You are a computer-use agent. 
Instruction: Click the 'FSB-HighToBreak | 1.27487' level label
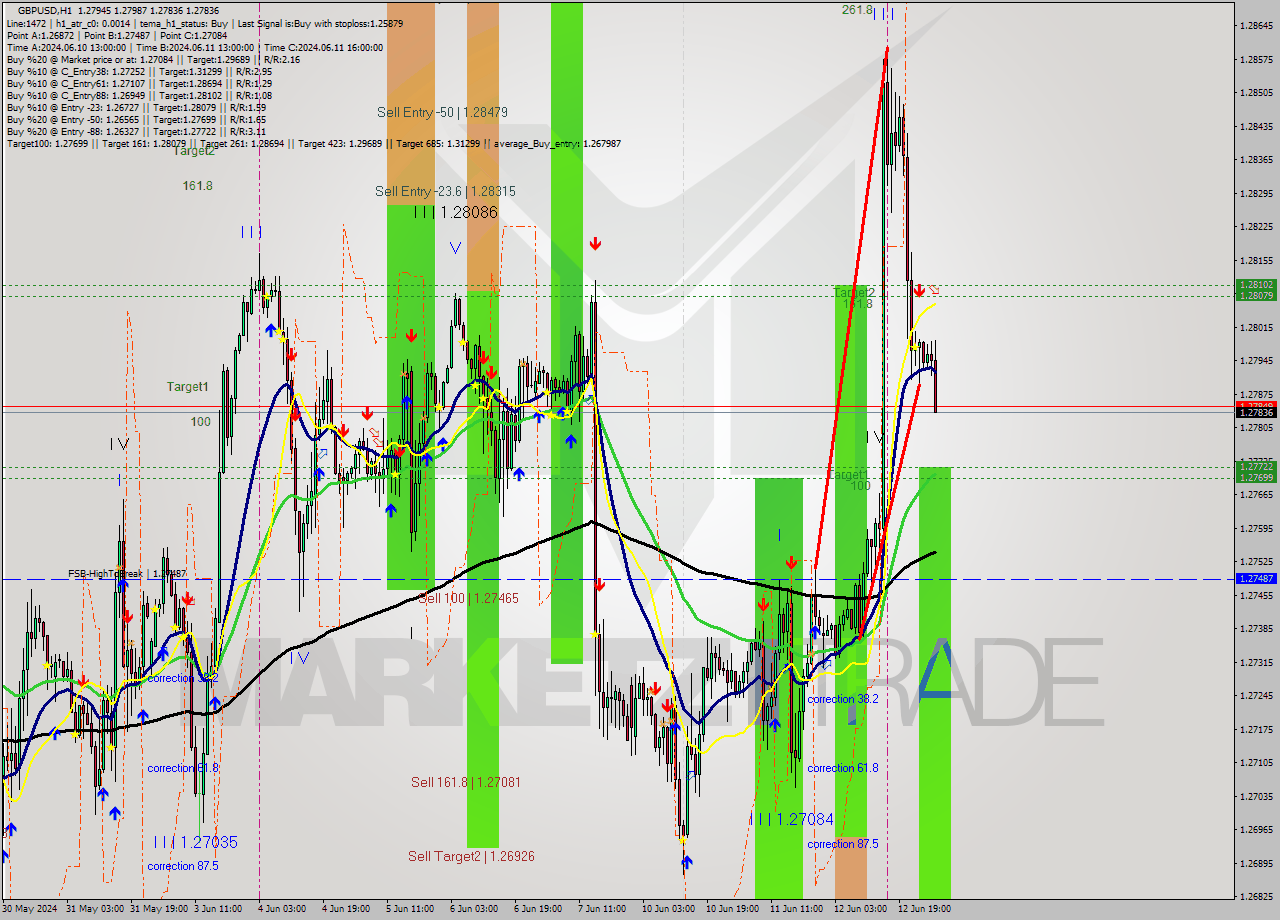[127, 574]
